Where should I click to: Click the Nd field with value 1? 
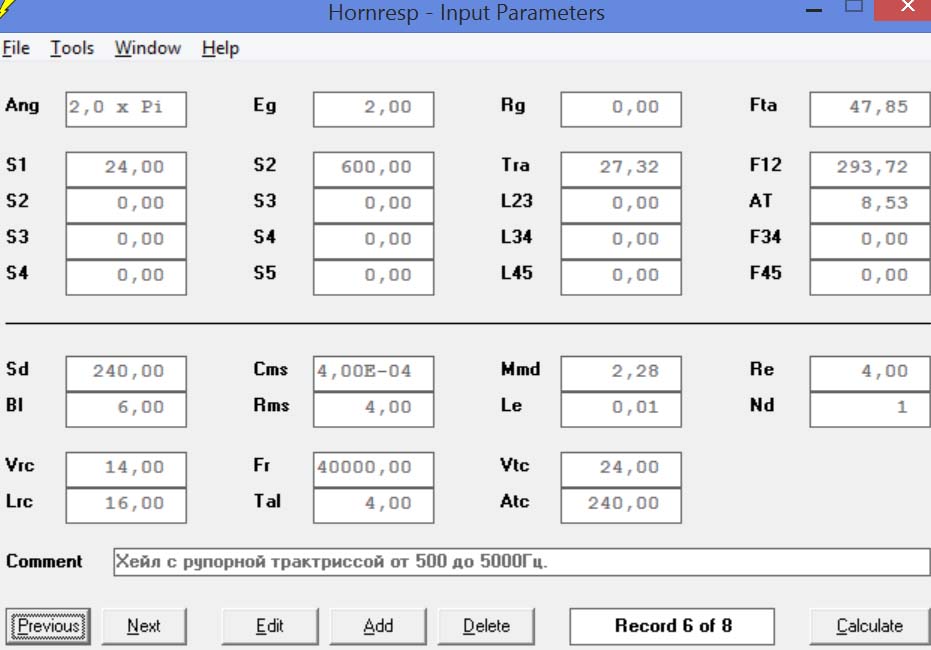pyautogui.click(x=870, y=410)
